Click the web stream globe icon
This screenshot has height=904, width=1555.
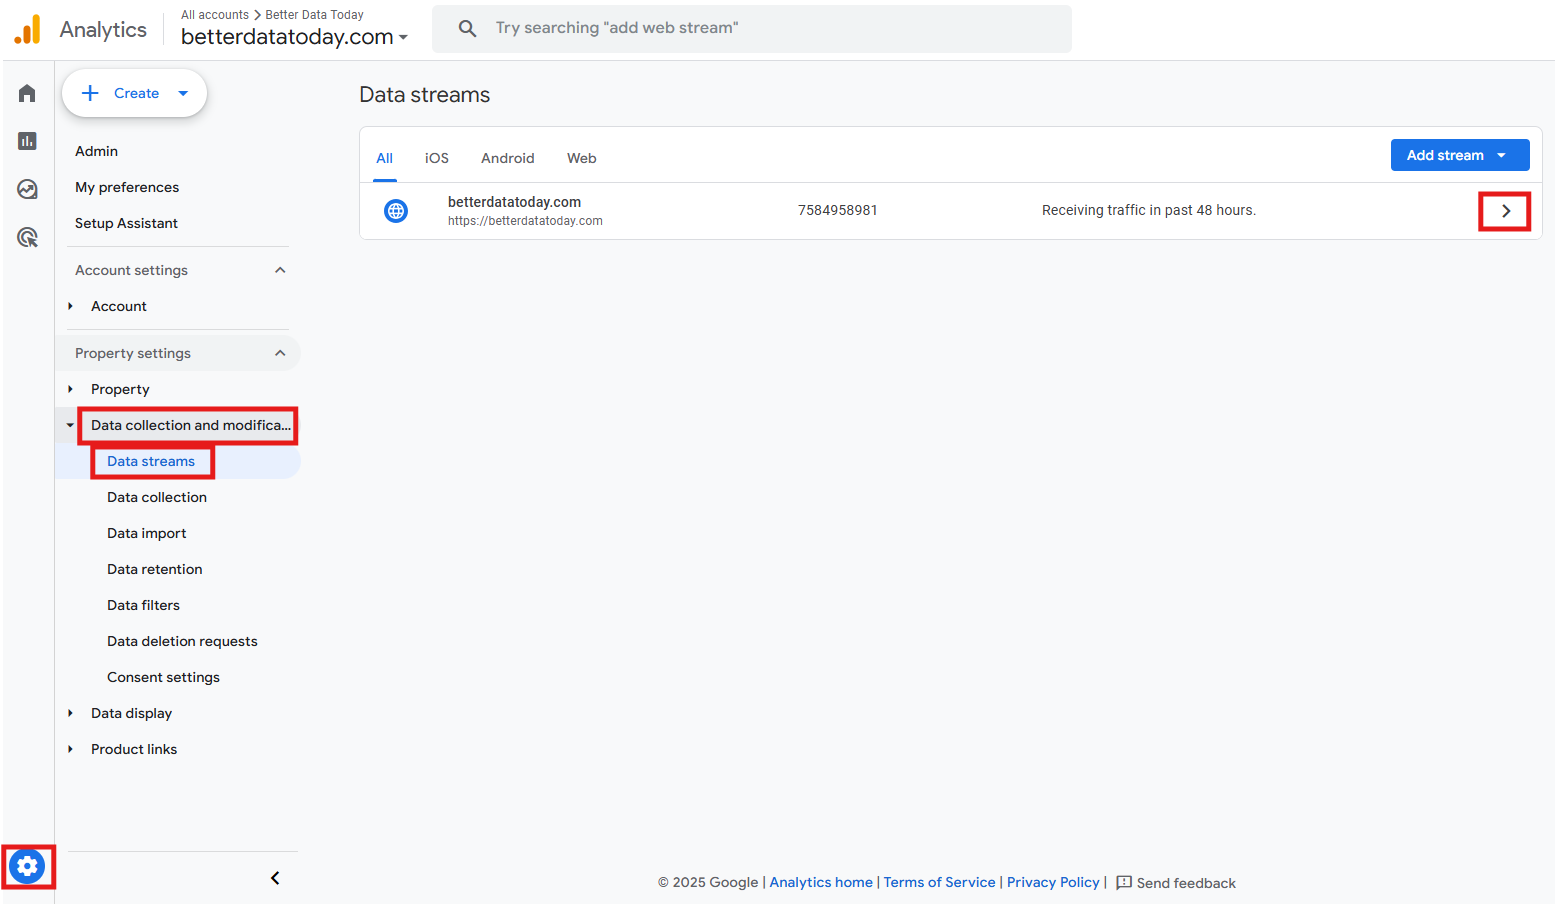396,211
